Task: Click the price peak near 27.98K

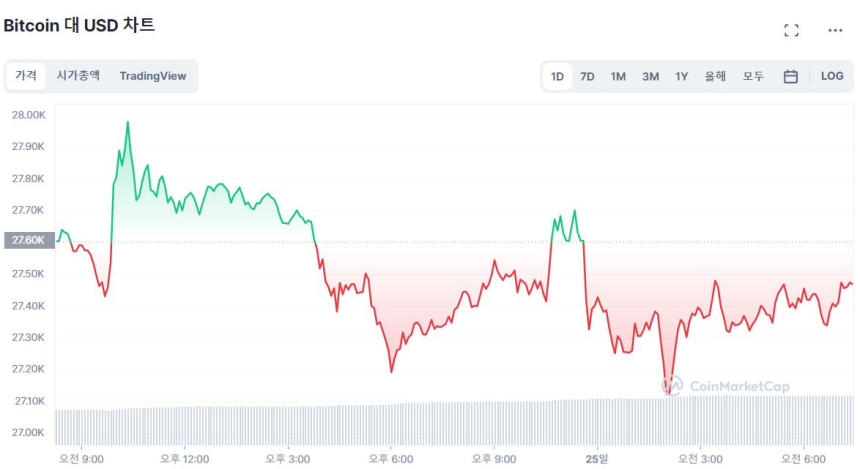Action: (127, 123)
